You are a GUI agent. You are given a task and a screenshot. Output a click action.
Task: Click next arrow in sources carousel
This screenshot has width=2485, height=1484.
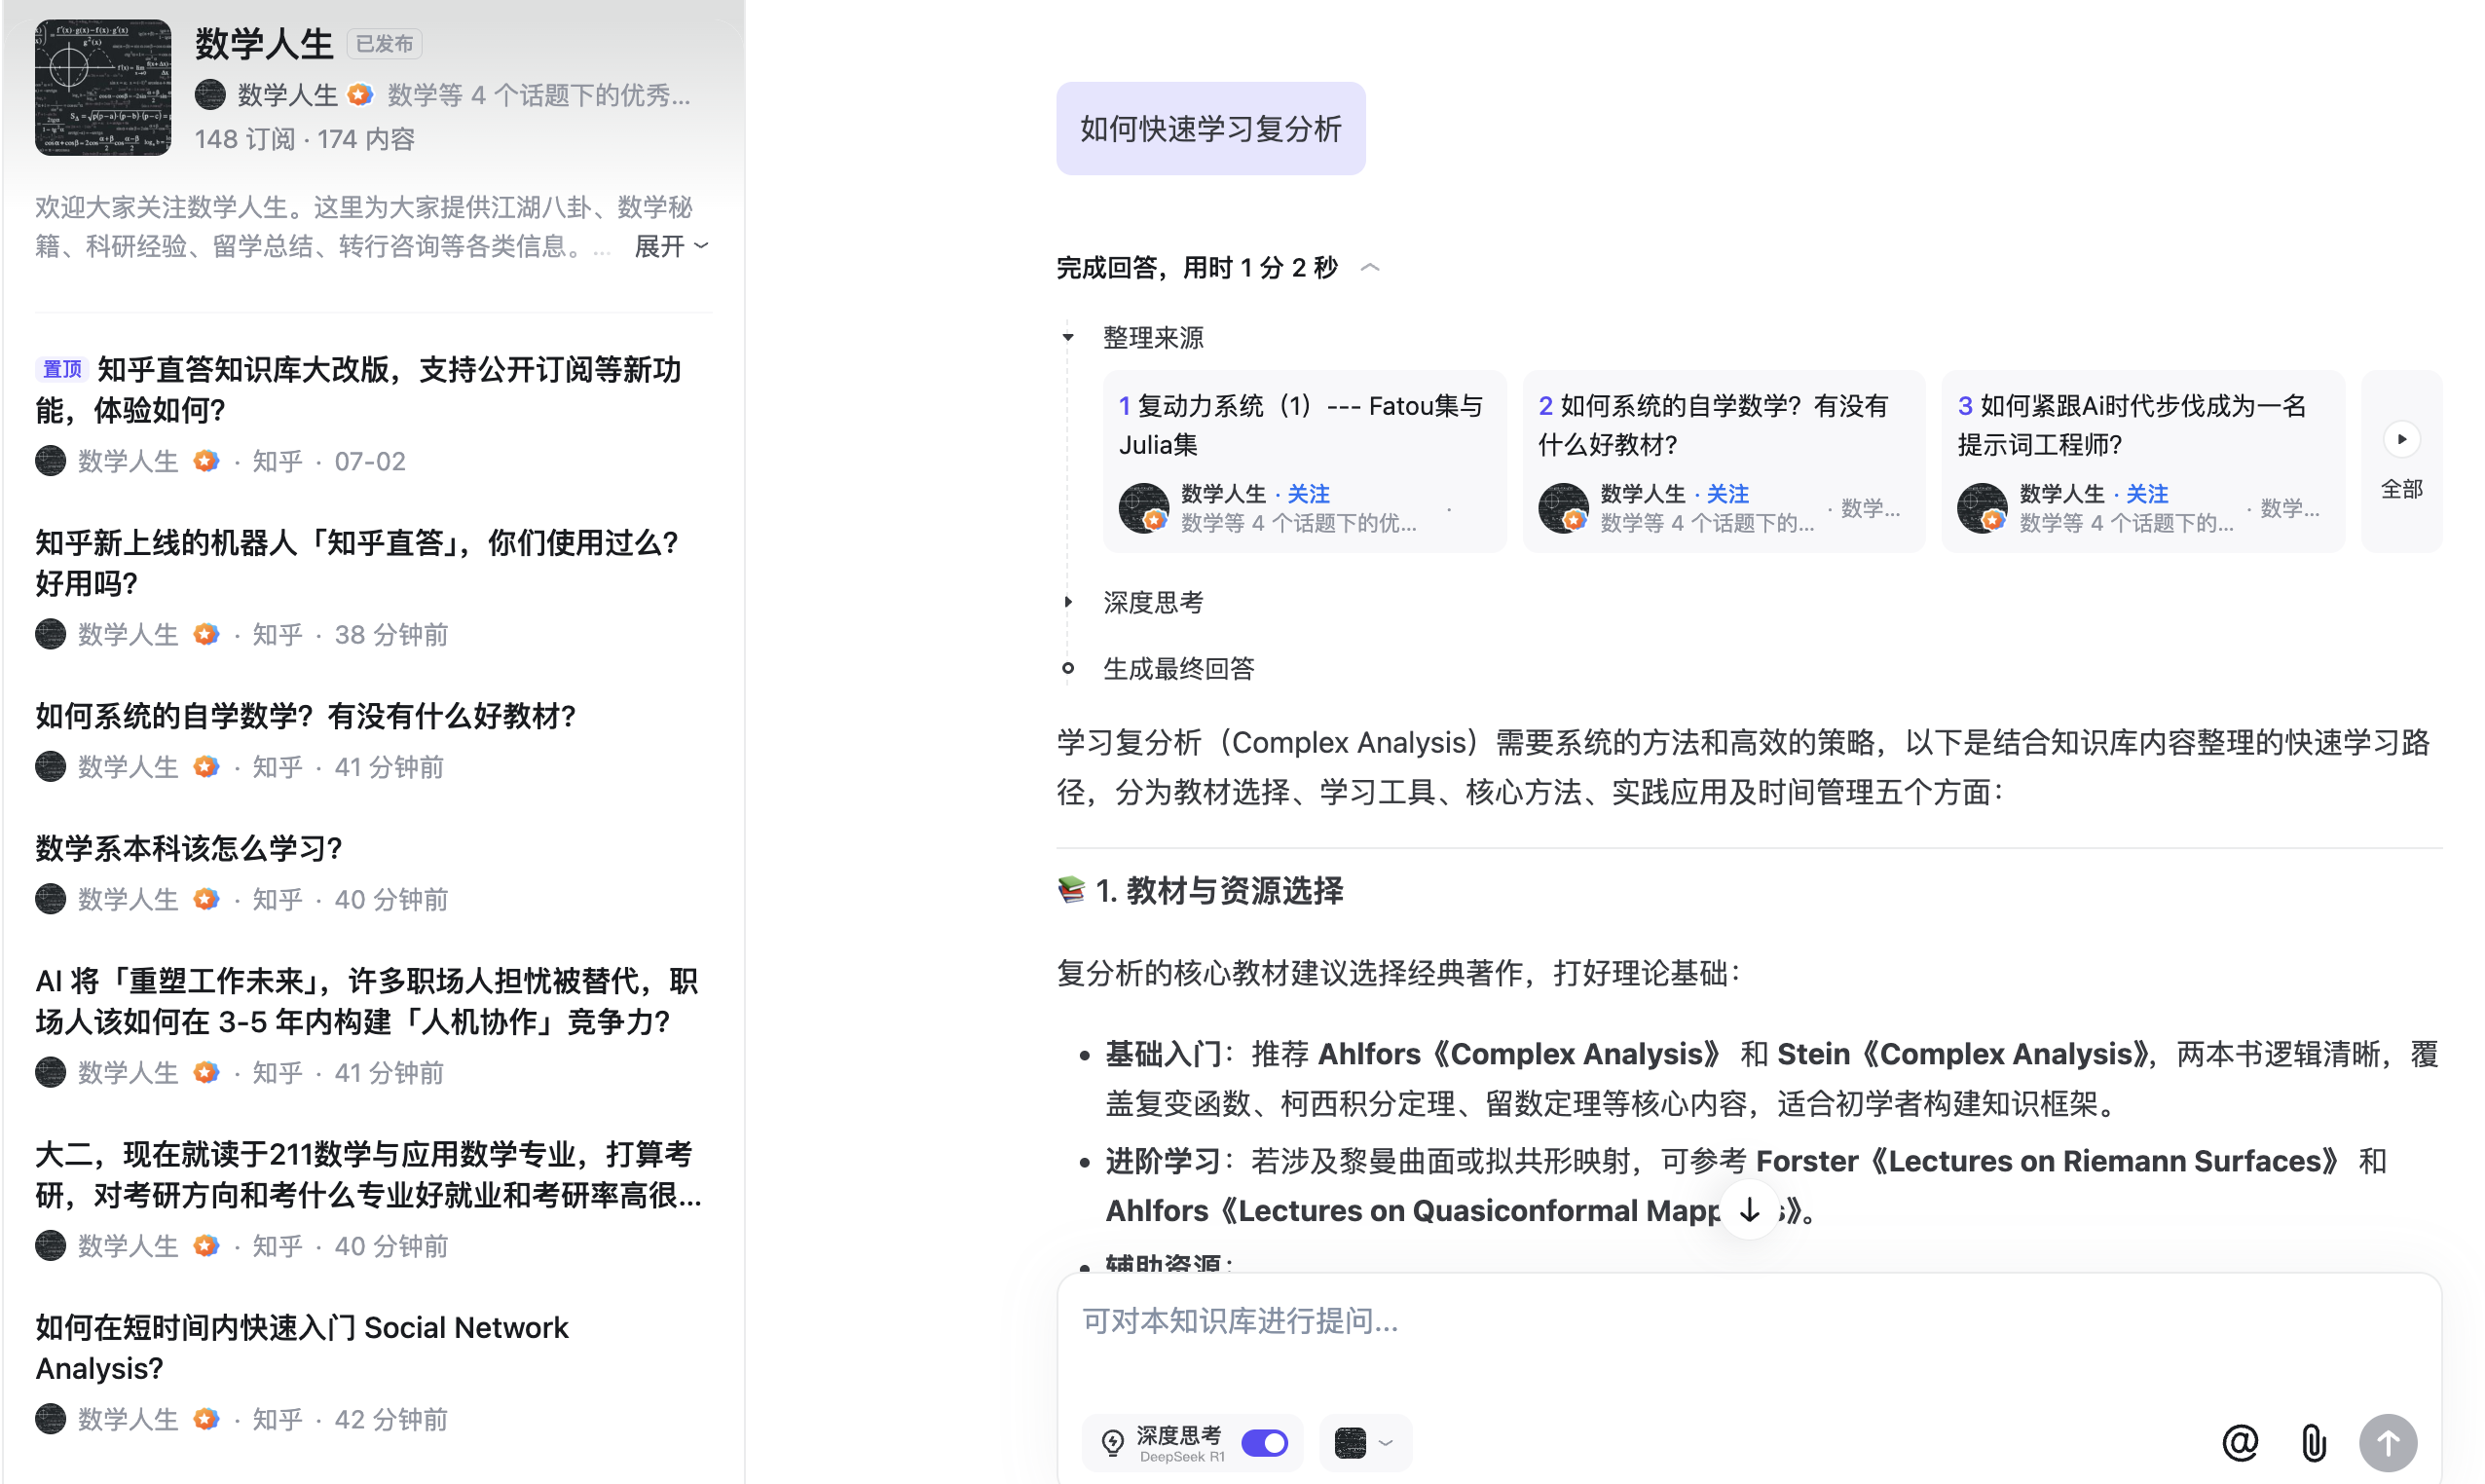[2401, 439]
